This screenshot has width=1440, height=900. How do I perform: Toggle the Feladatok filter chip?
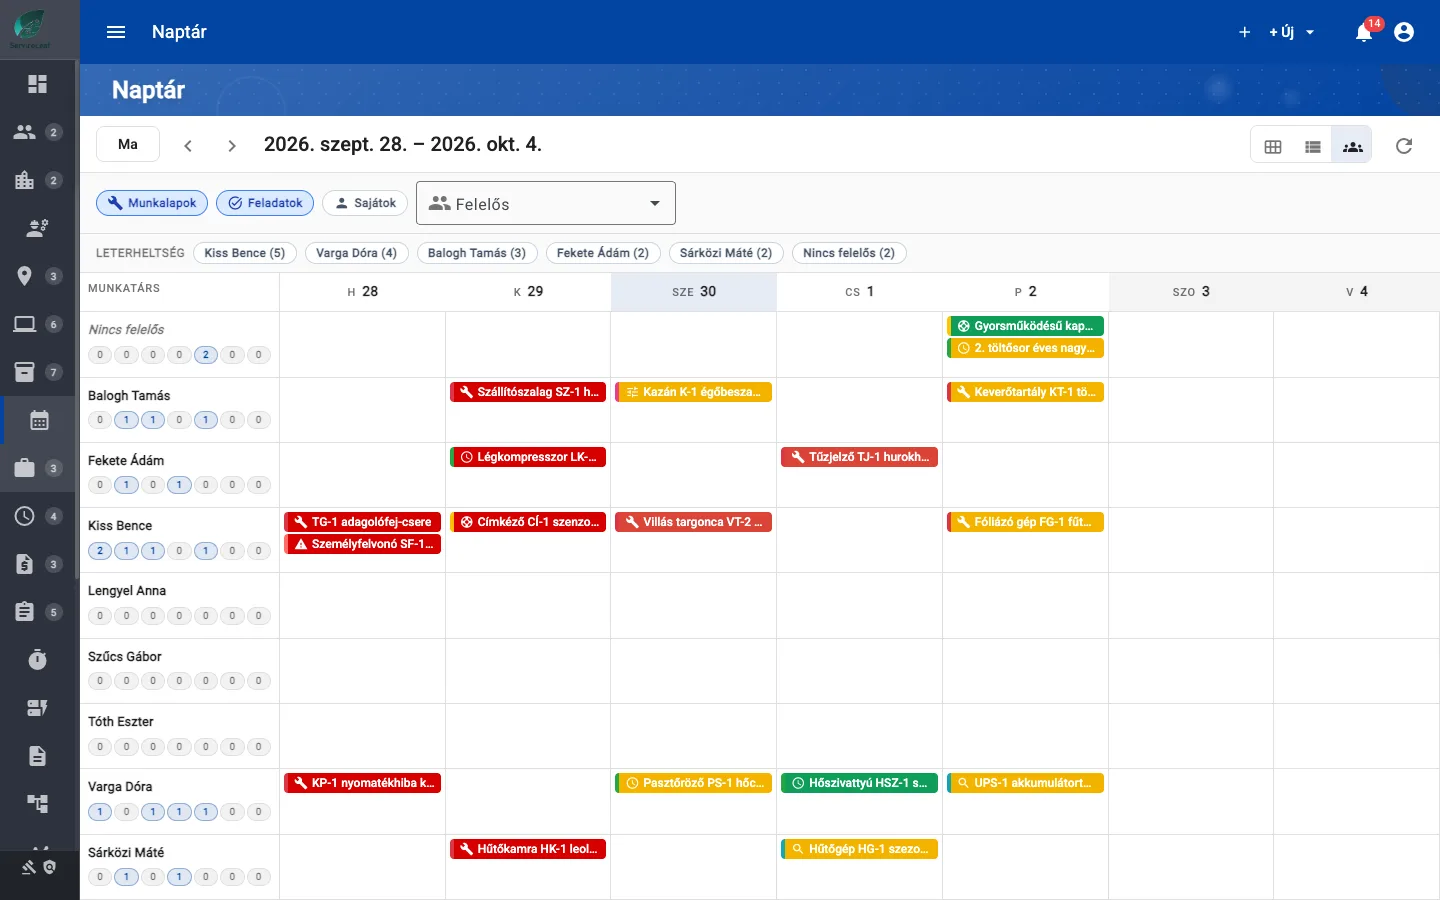[265, 203]
